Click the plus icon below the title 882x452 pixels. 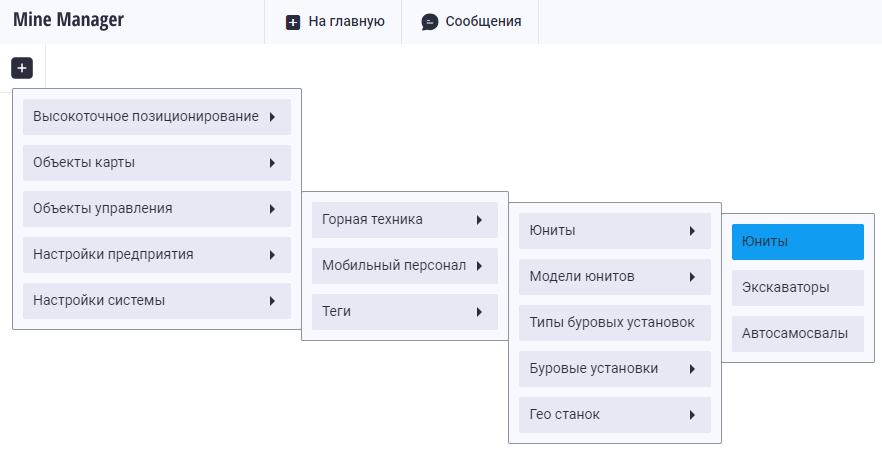click(x=22, y=68)
